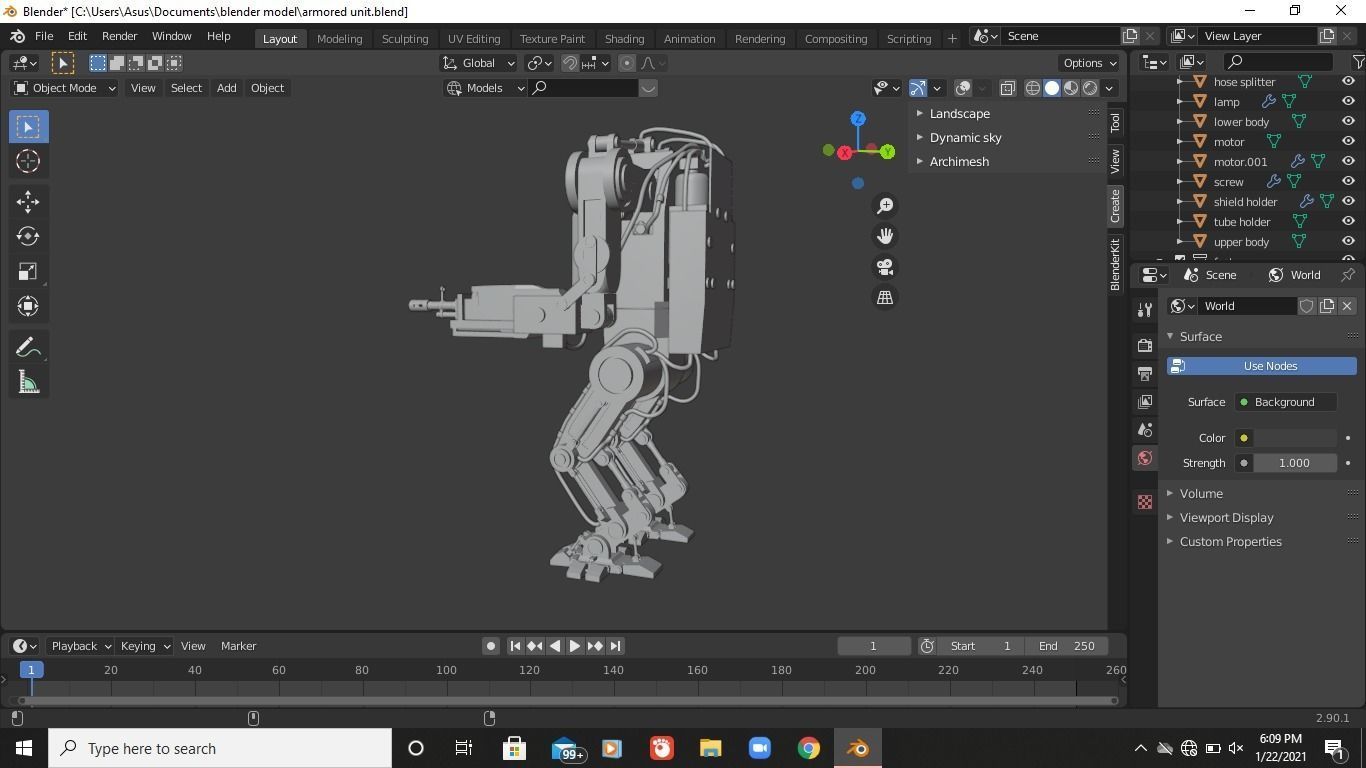This screenshot has width=1366, height=768.
Task: Click the World Color swatch
Action: pyautogui.click(x=1295, y=438)
